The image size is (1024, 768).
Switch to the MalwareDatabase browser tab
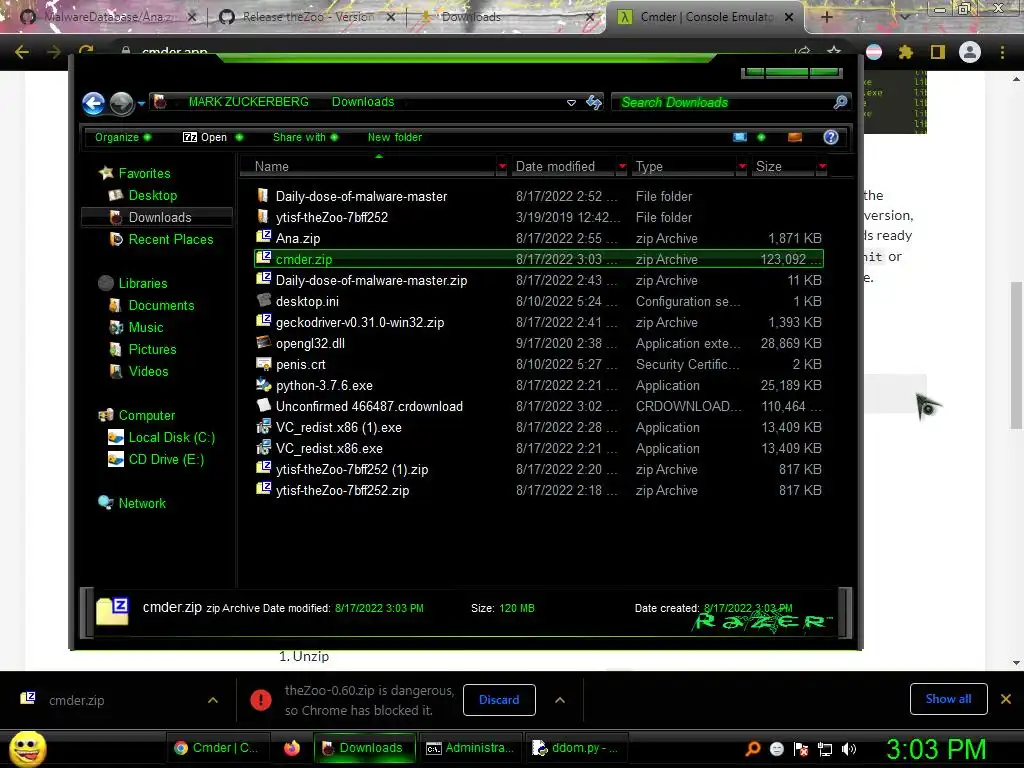[x=108, y=17]
